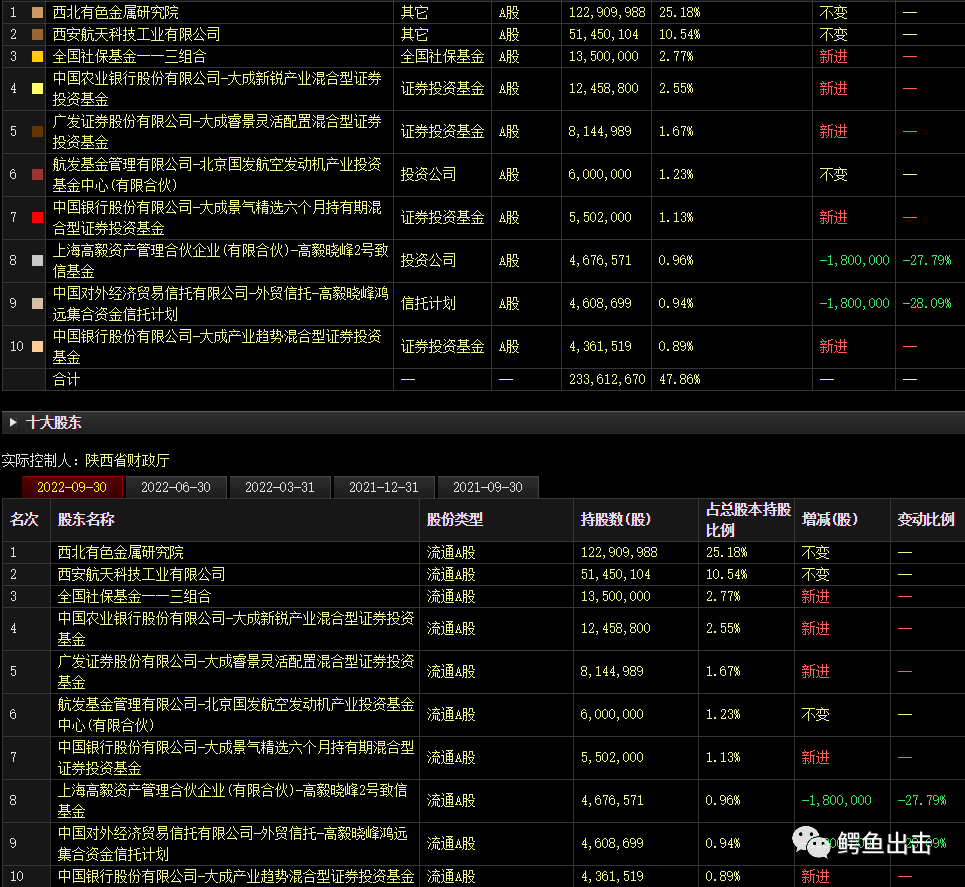Screen dimensions: 965x887
Task: Click the 股东名称 column header
Action: click(86, 520)
